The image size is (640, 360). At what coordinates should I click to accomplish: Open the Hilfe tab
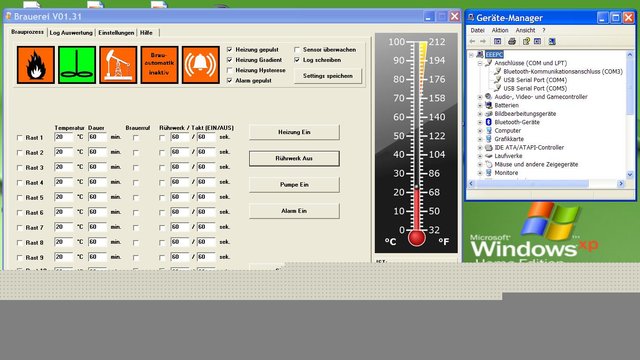[x=146, y=33]
